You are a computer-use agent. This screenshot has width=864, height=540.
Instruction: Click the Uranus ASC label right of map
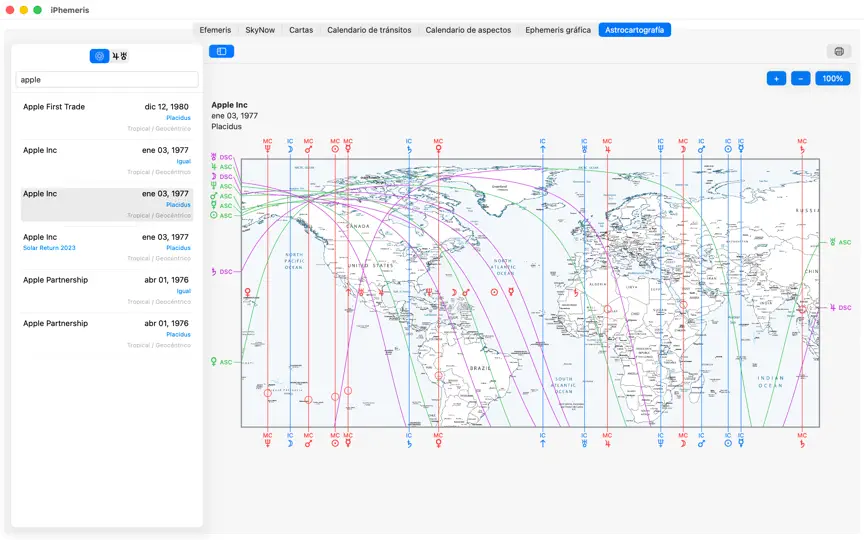point(840,242)
